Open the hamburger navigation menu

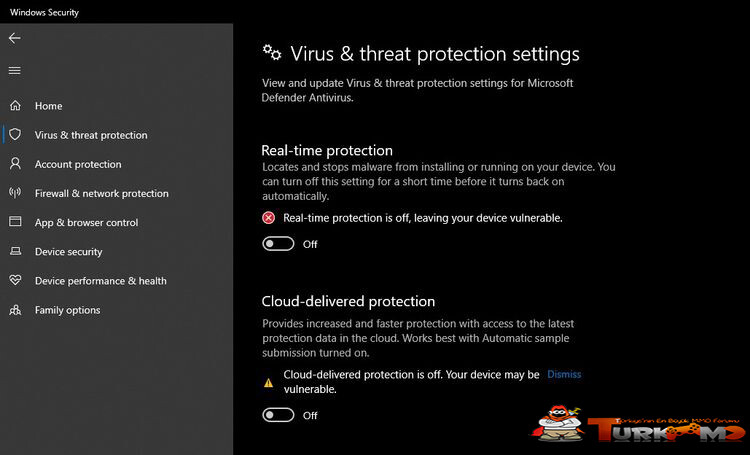tap(15, 71)
